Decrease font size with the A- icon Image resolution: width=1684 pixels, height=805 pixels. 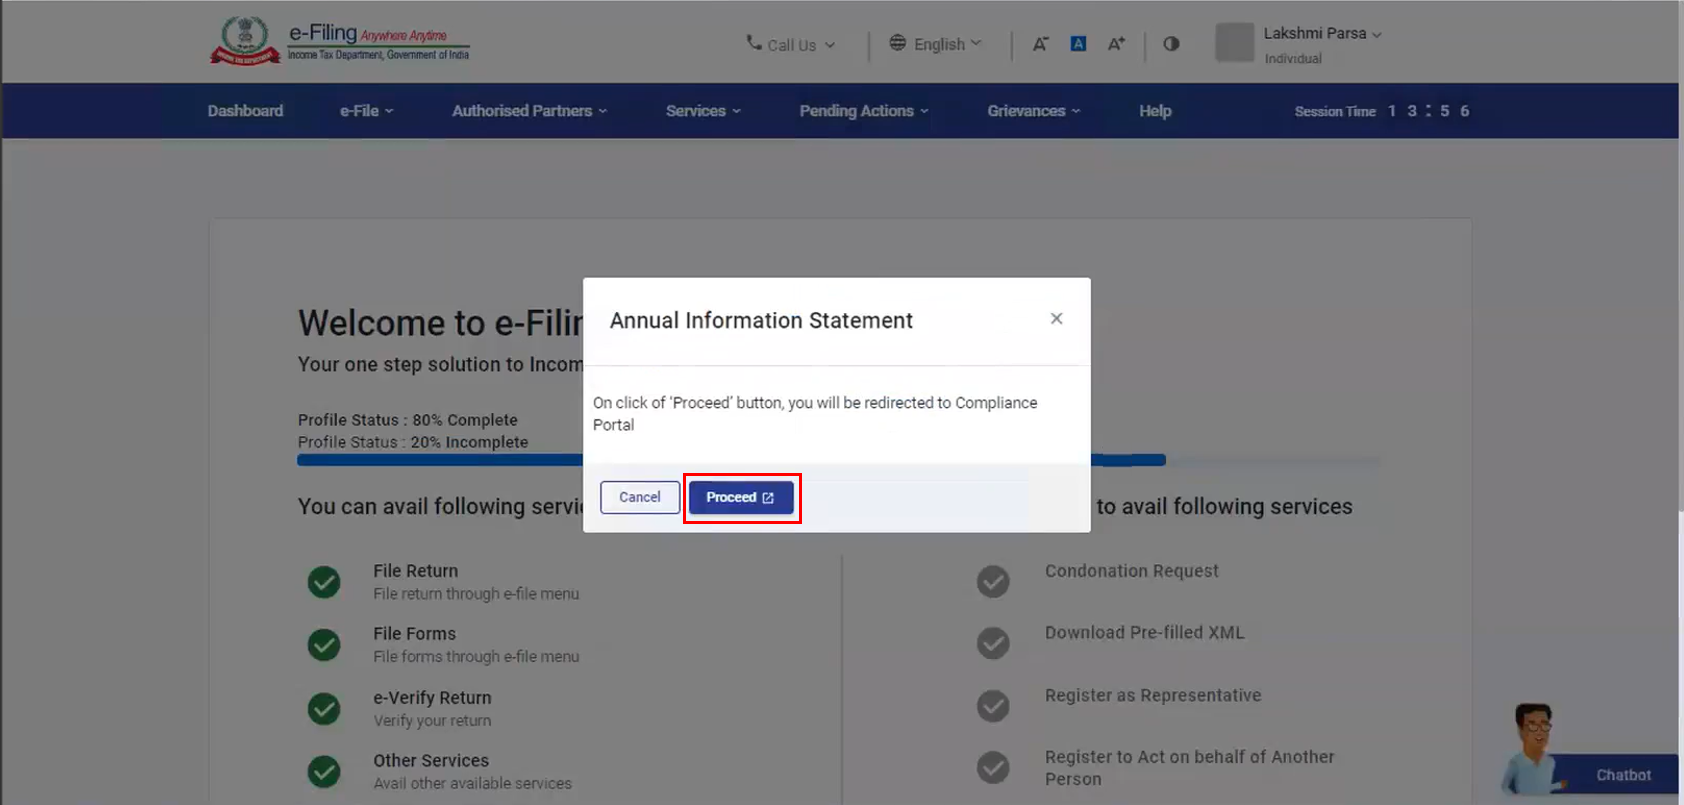[x=1040, y=44]
